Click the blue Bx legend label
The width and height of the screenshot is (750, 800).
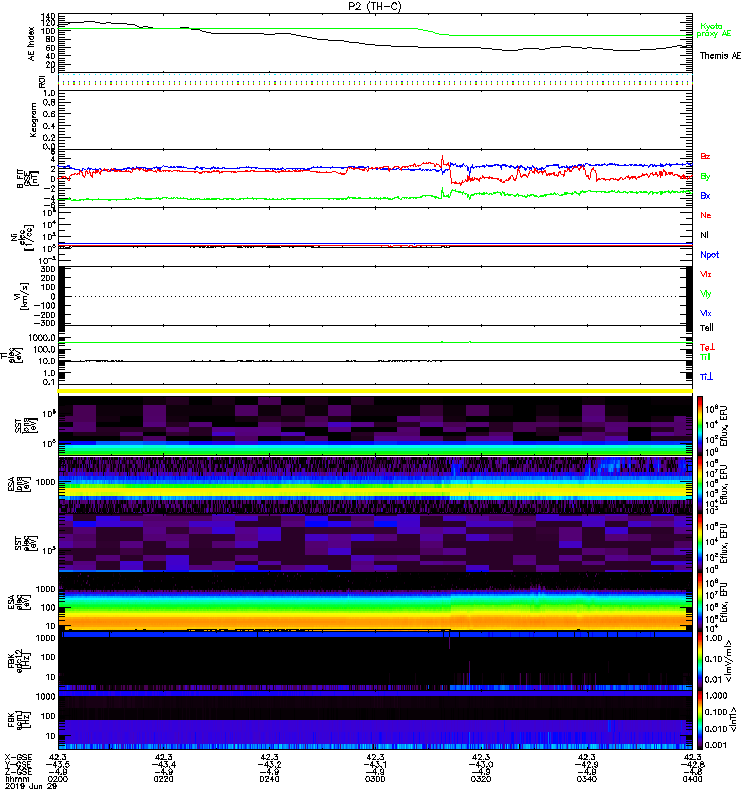(705, 195)
